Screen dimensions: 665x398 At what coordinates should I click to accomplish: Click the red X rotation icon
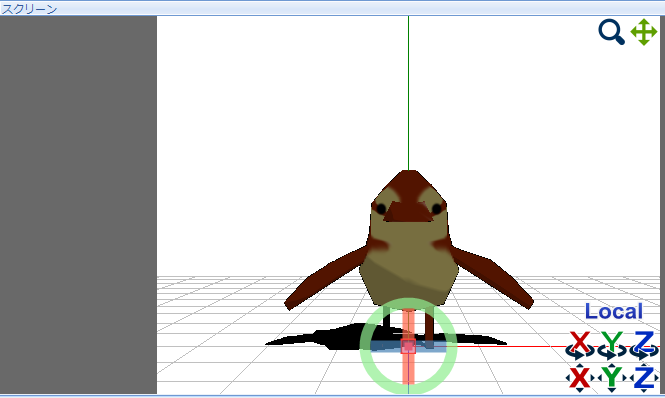tap(580, 345)
